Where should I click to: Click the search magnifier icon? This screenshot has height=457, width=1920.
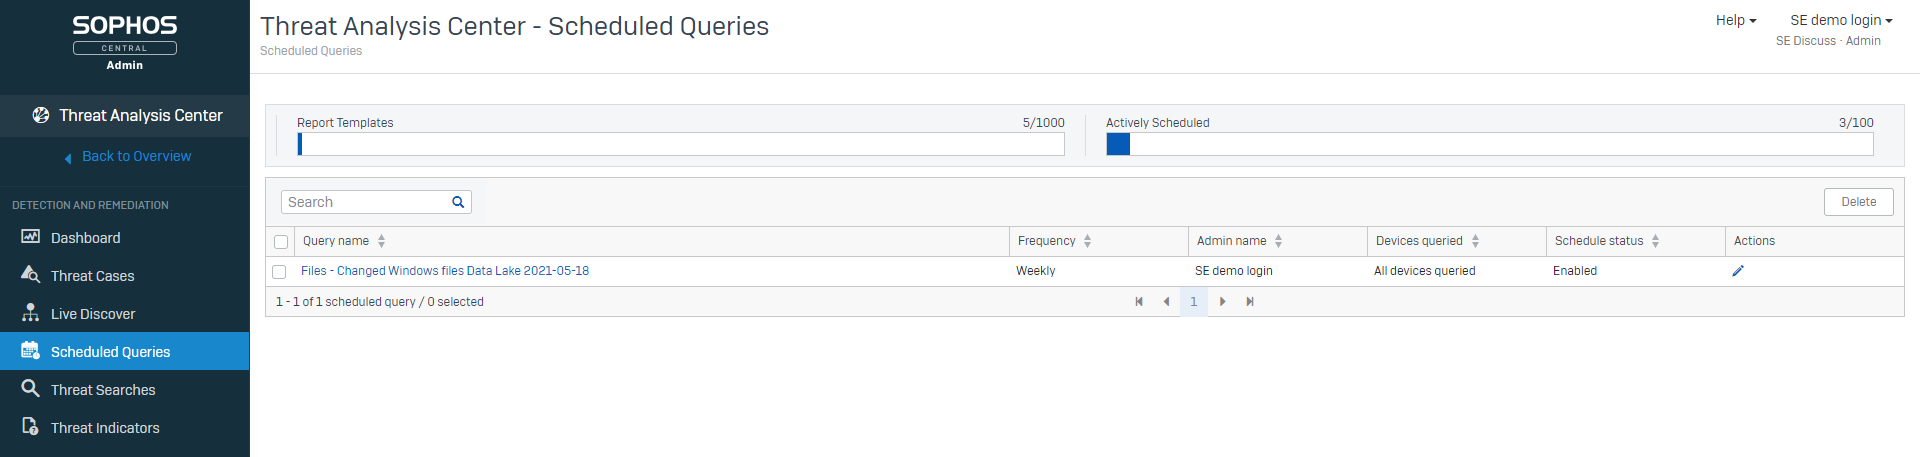click(458, 202)
